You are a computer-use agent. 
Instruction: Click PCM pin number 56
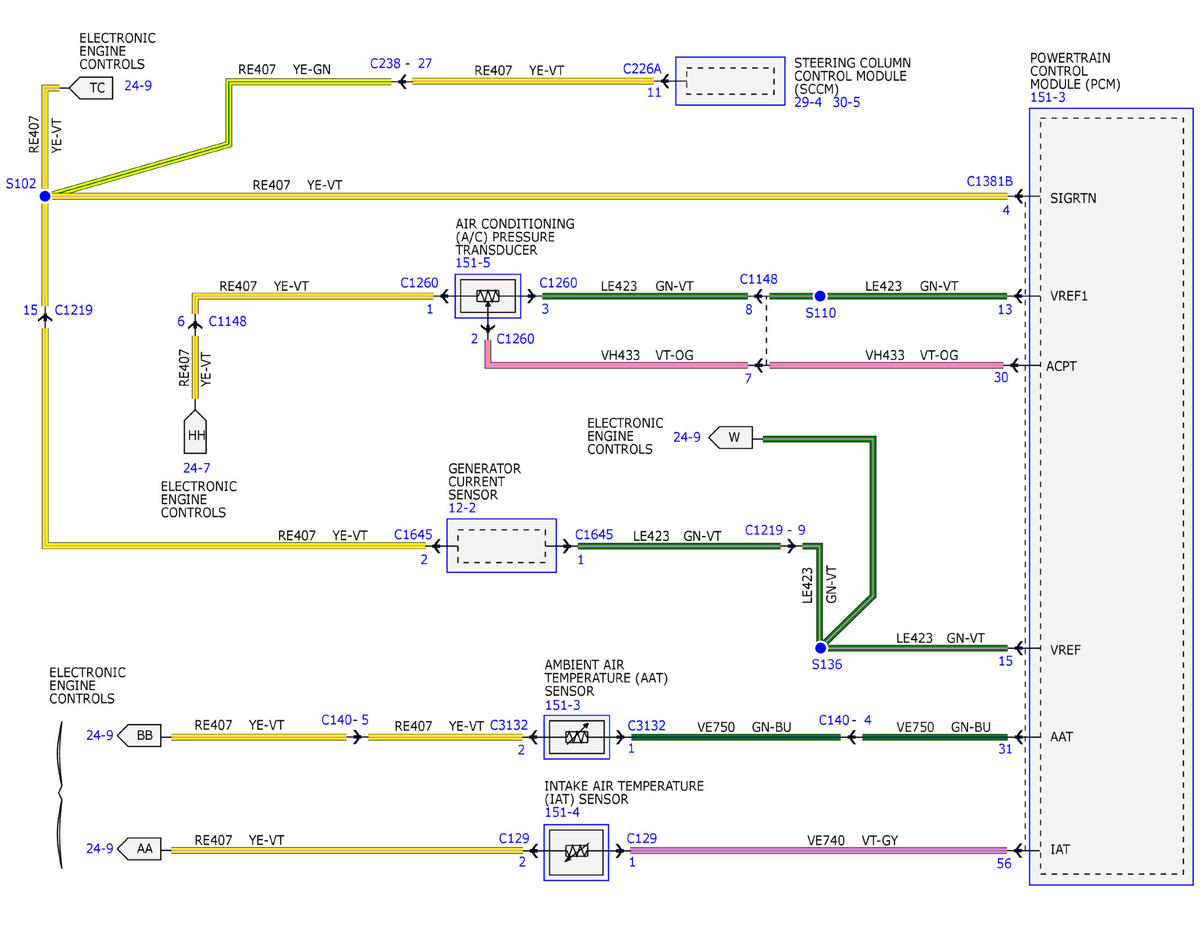[1004, 863]
